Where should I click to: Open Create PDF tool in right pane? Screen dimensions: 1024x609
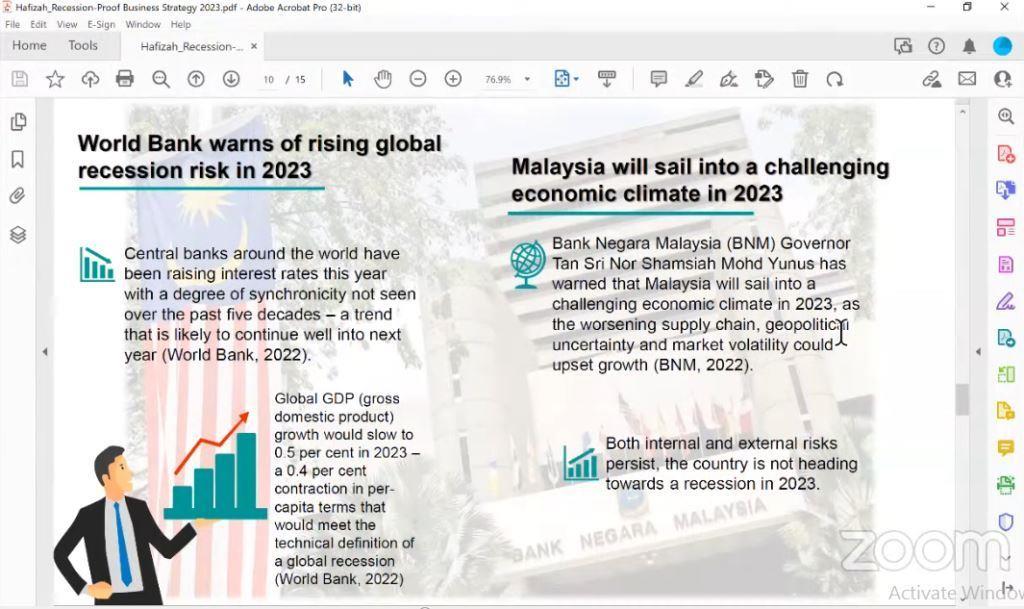click(1006, 154)
